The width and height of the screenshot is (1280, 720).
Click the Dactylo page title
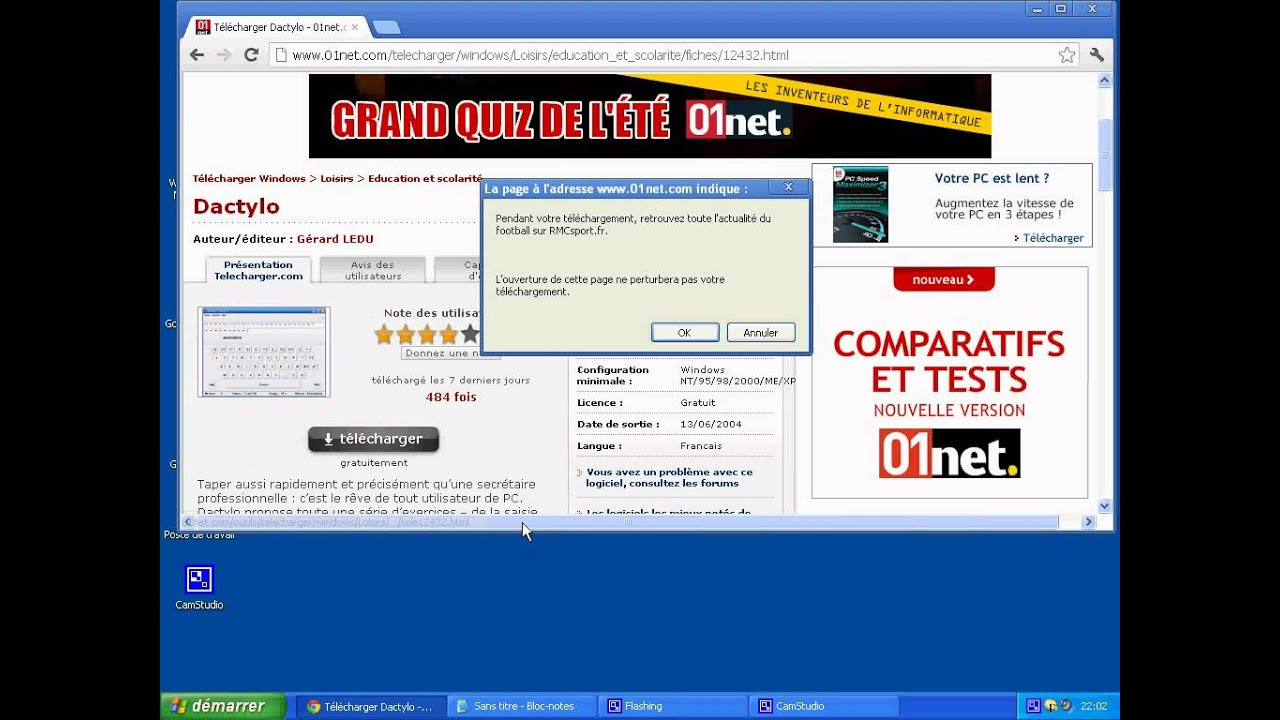point(236,207)
